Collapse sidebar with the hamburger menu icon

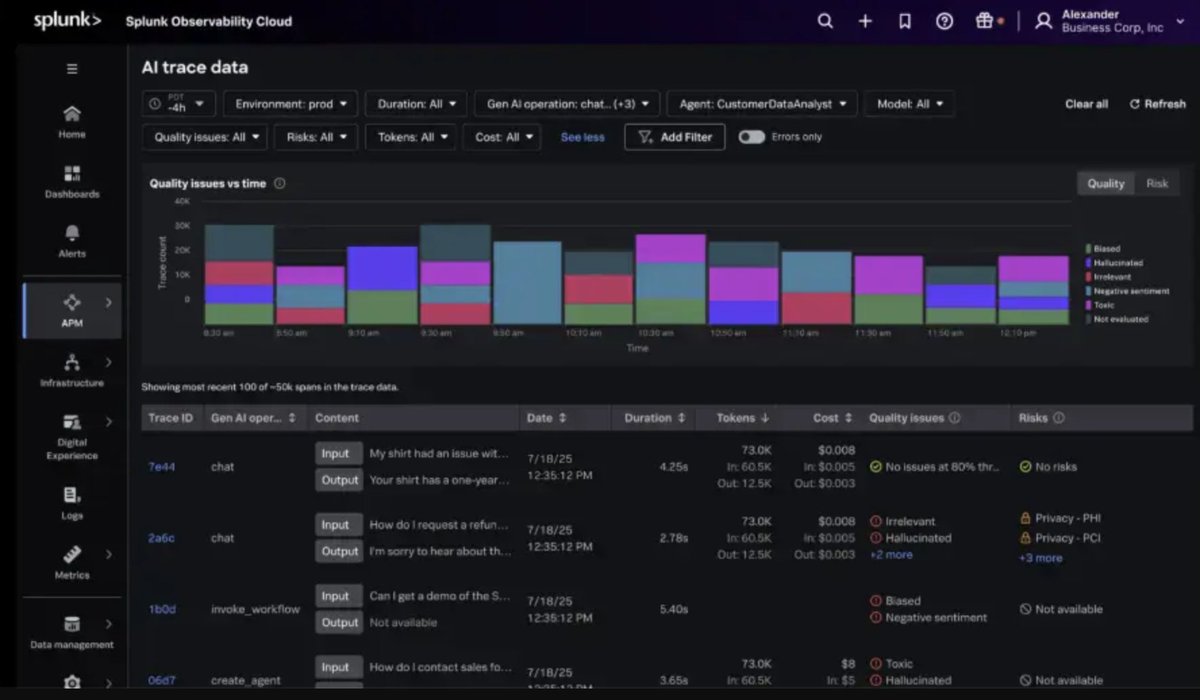[72, 69]
